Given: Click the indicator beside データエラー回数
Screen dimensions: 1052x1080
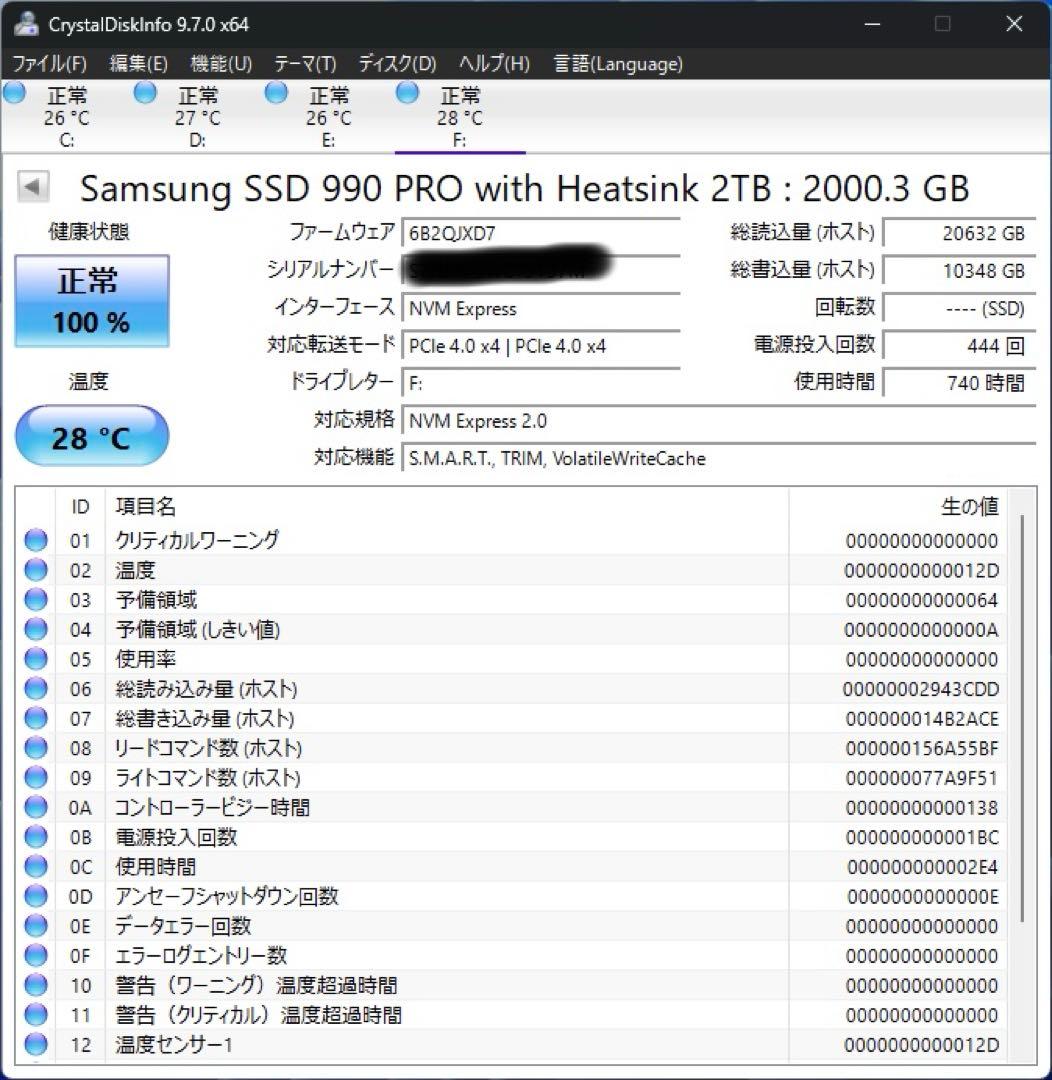Looking at the screenshot, I should [x=35, y=926].
